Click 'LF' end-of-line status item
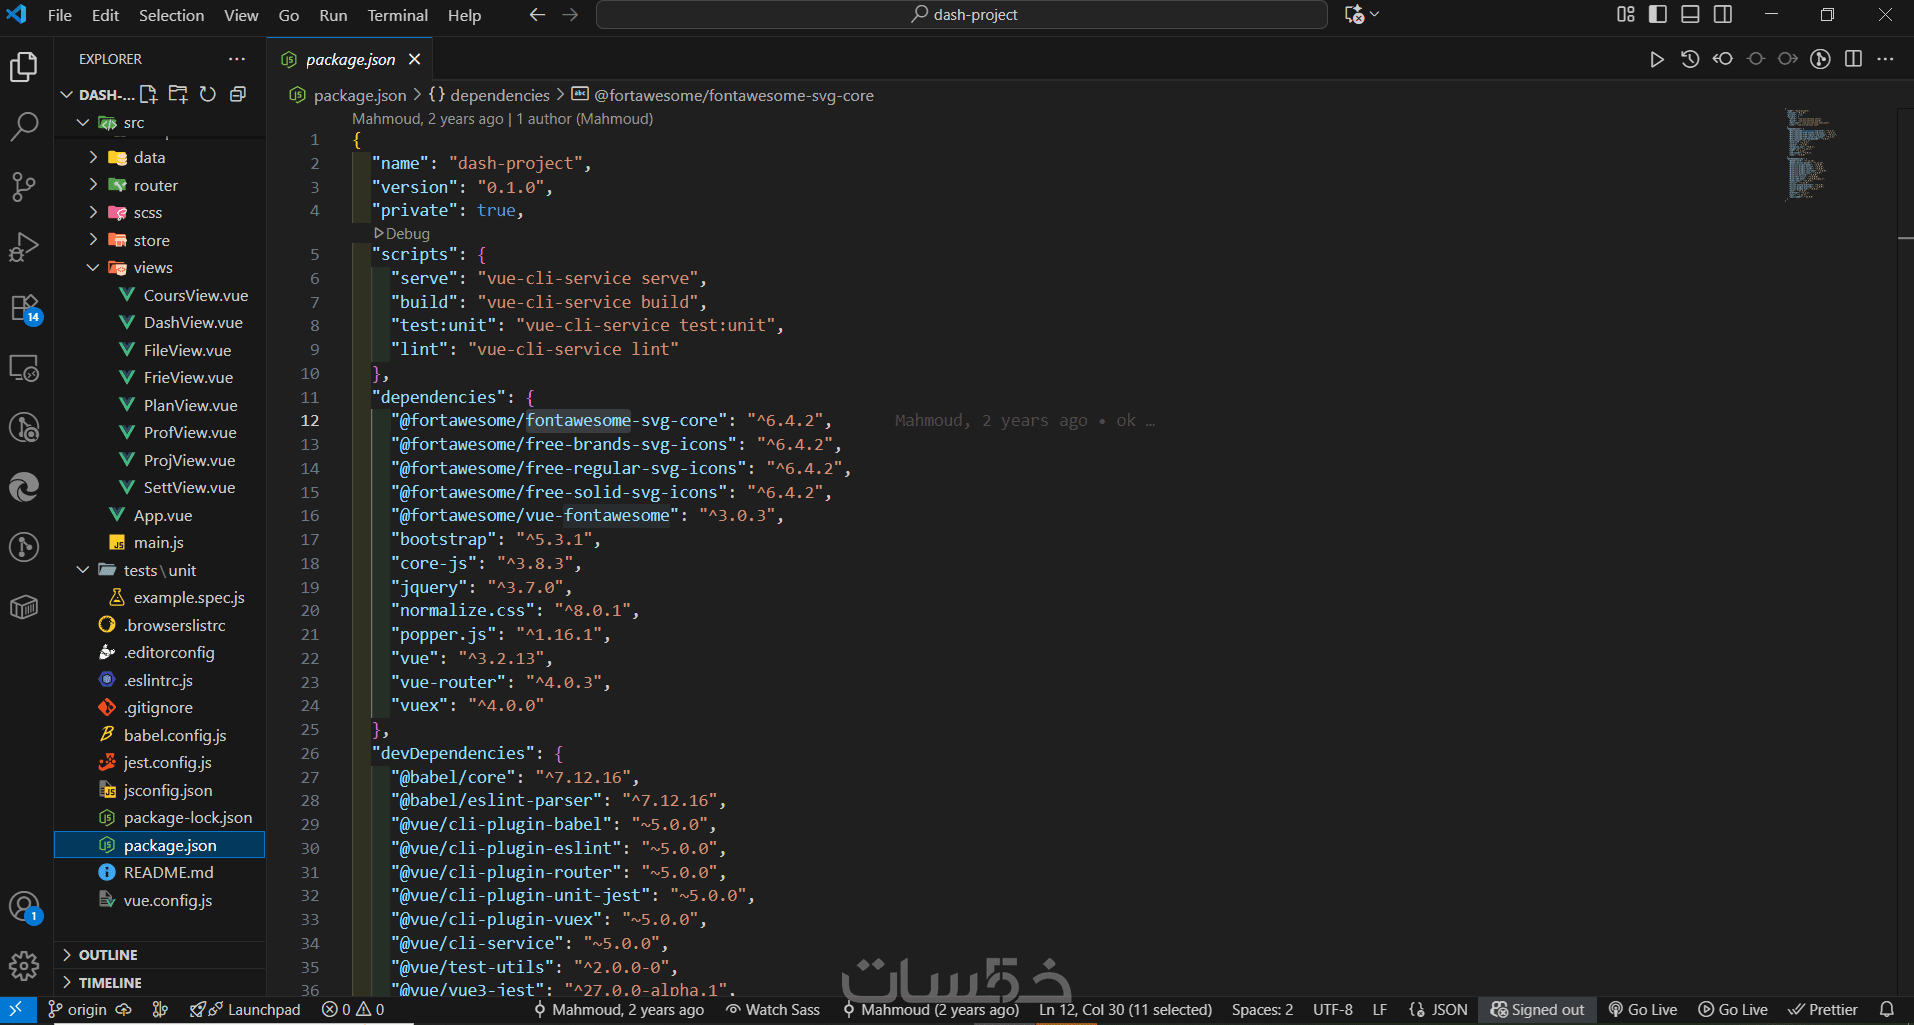1914x1025 pixels. click(1380, 1010)
